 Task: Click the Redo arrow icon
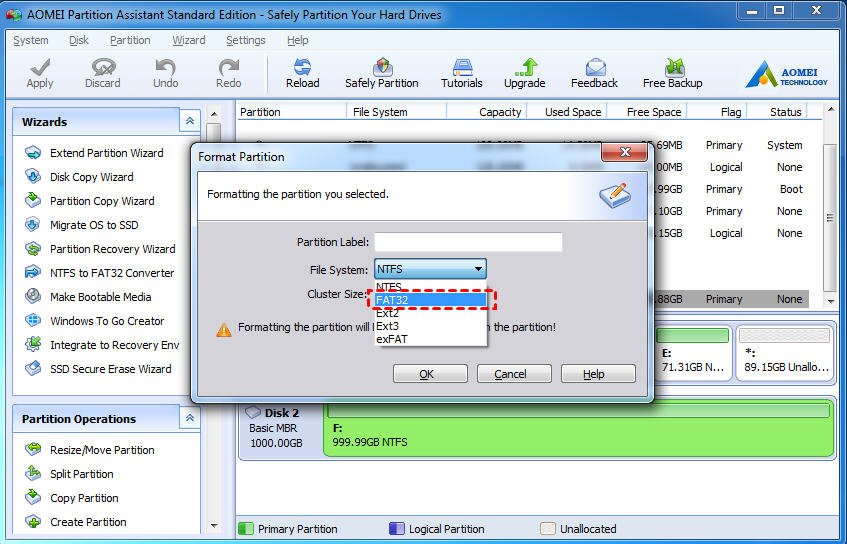click(228, 73)
